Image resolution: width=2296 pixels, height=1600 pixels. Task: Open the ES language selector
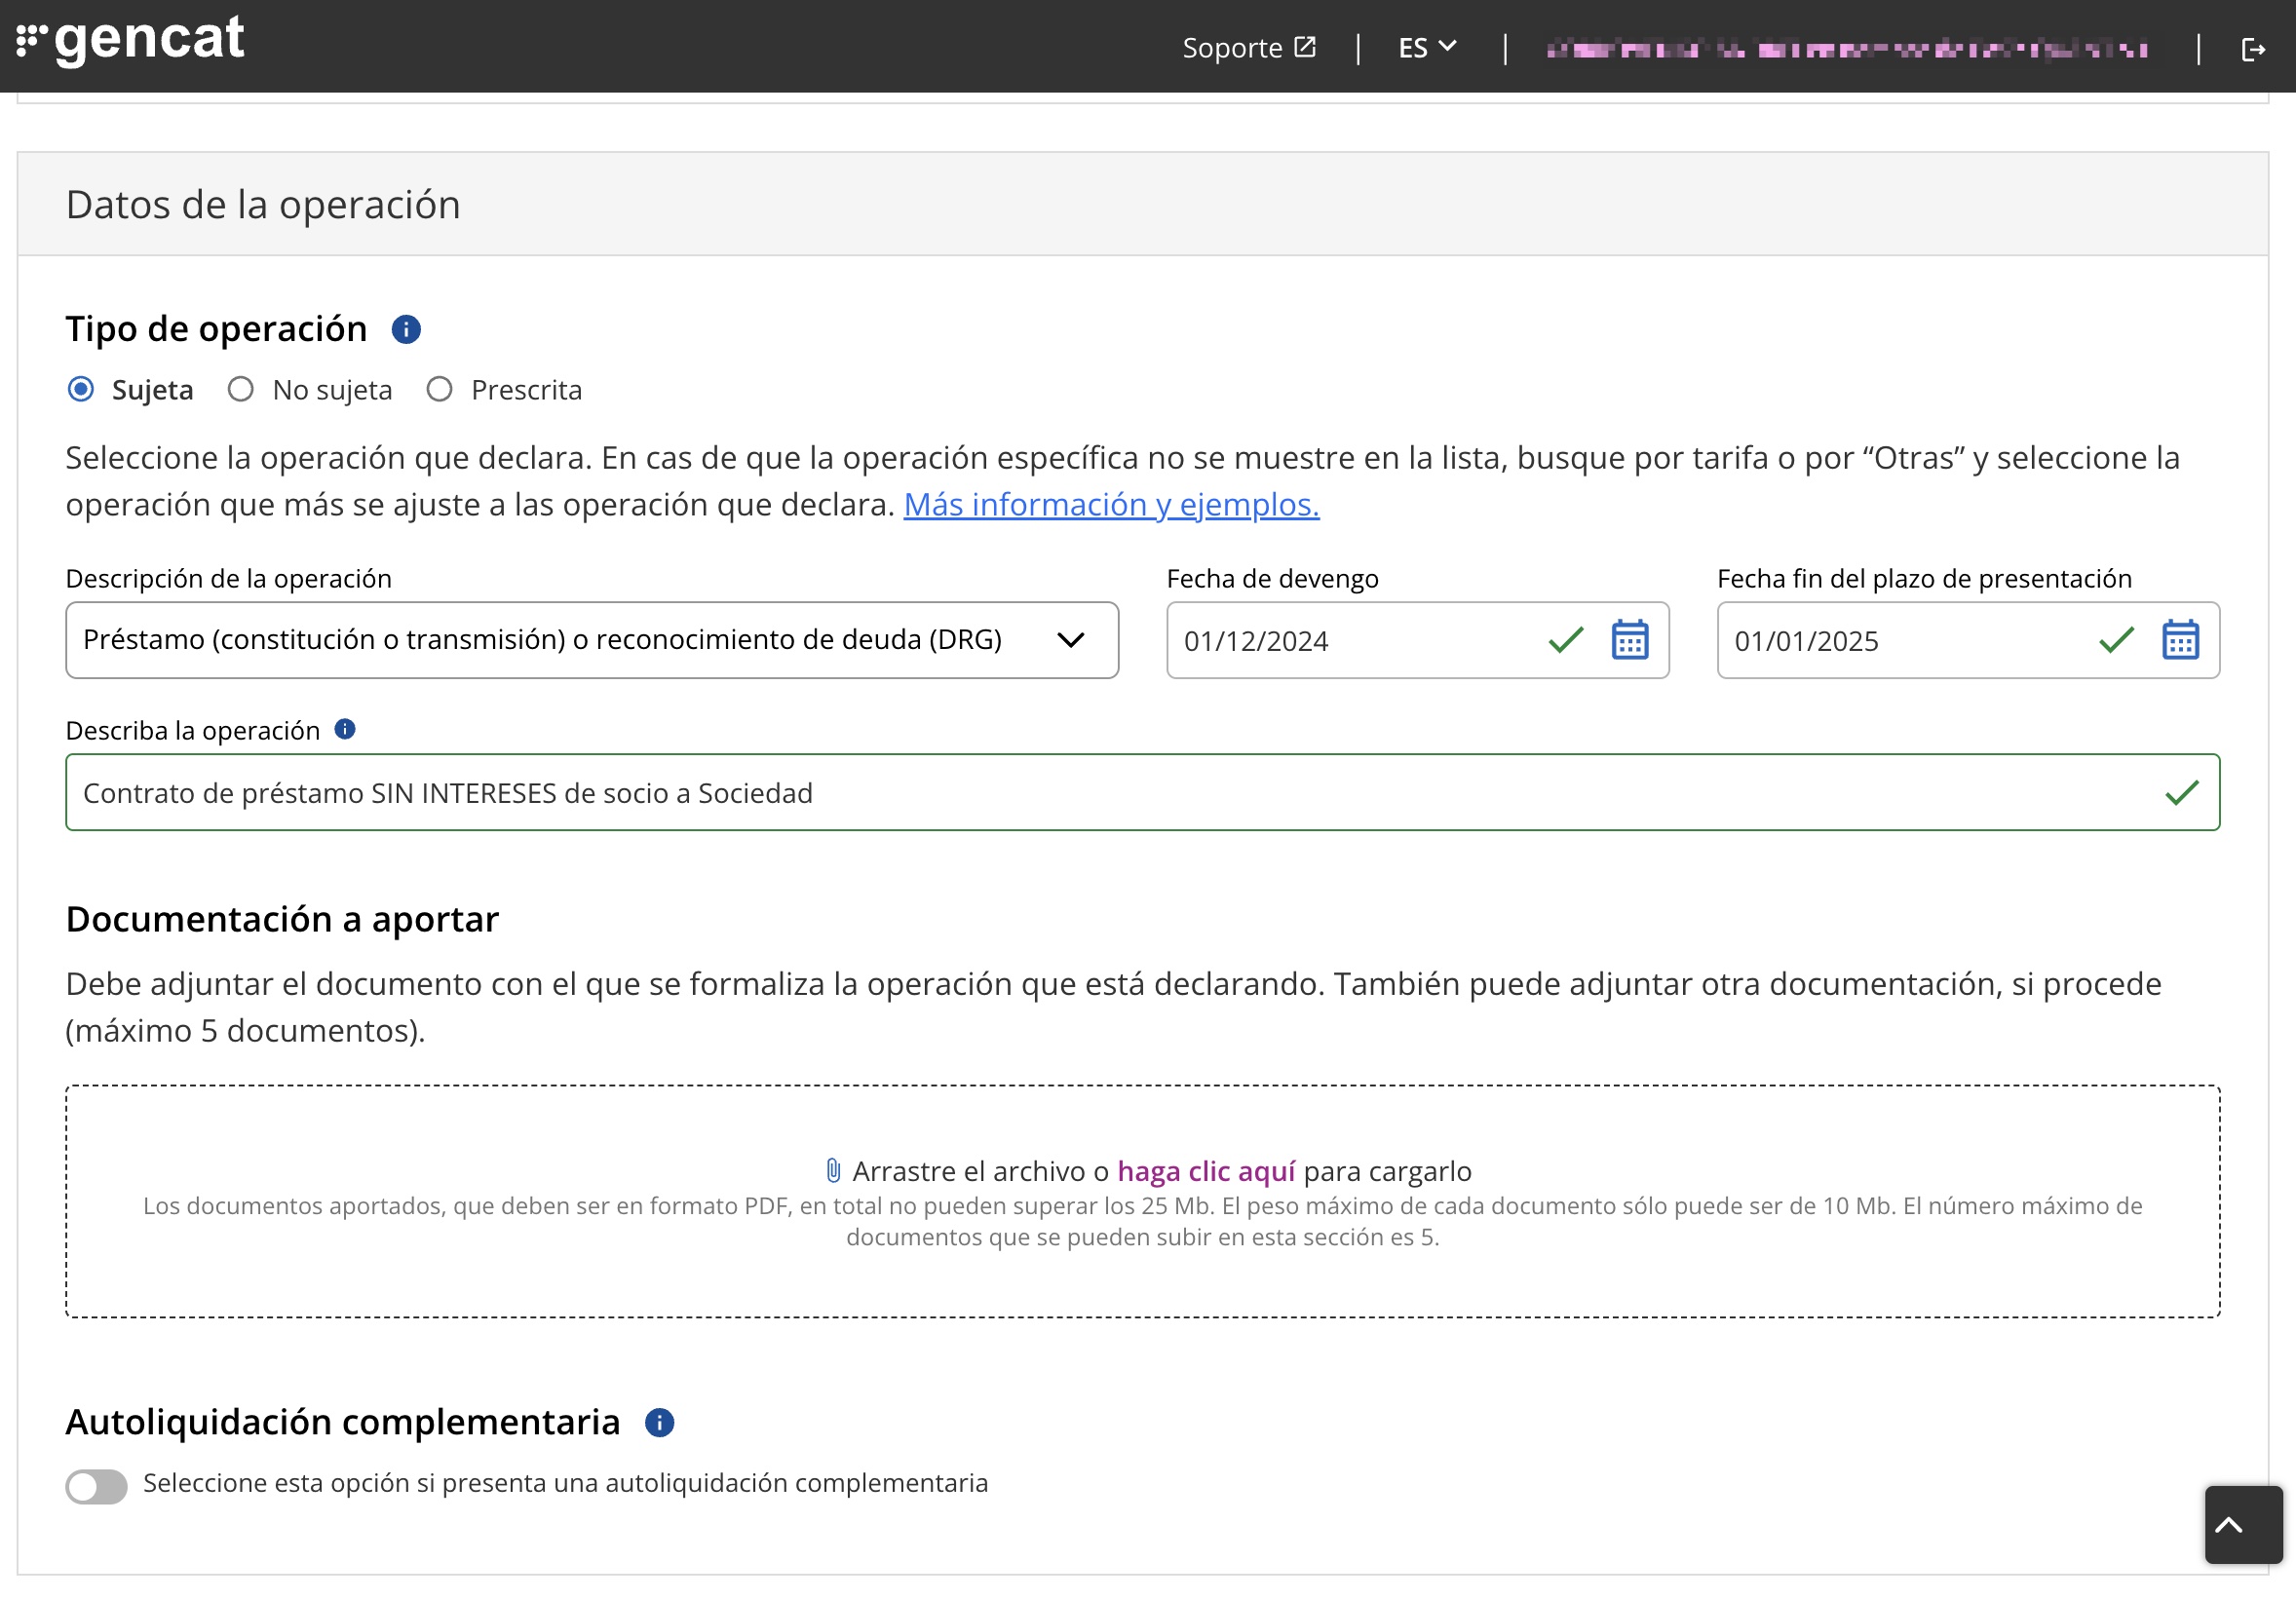point(1427,48)
